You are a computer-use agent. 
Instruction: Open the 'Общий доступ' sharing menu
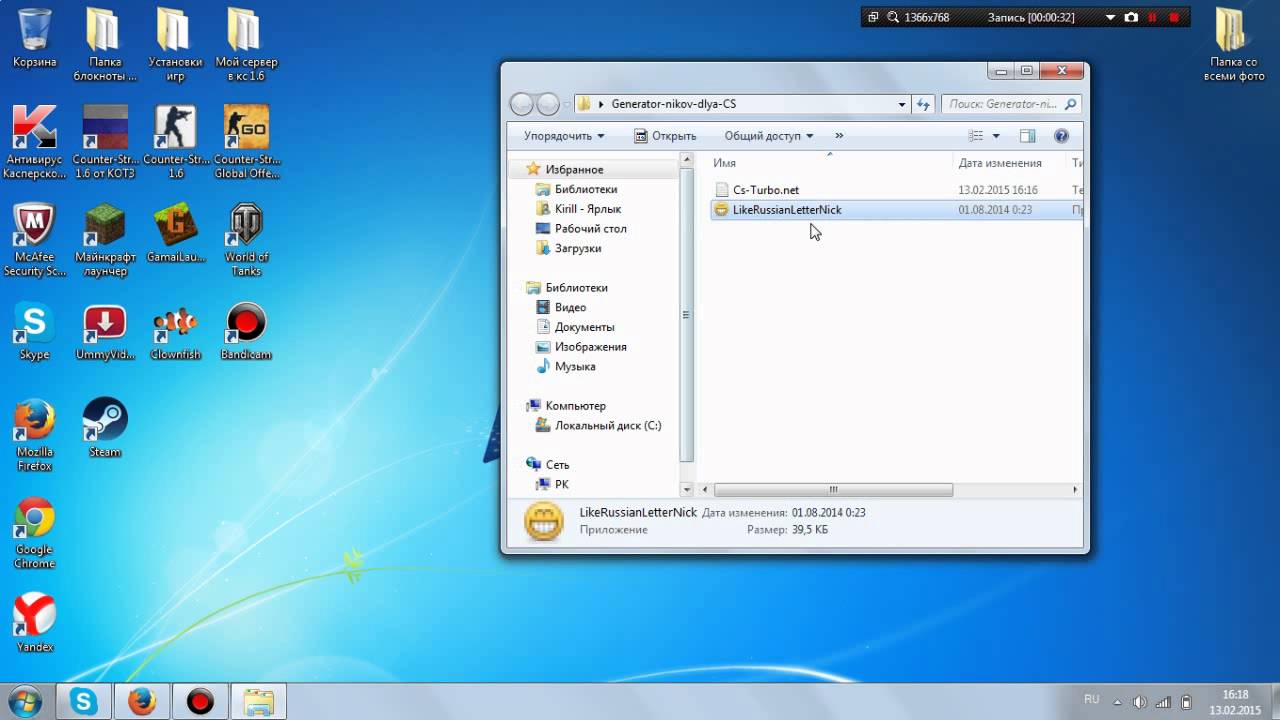[768, 136]
